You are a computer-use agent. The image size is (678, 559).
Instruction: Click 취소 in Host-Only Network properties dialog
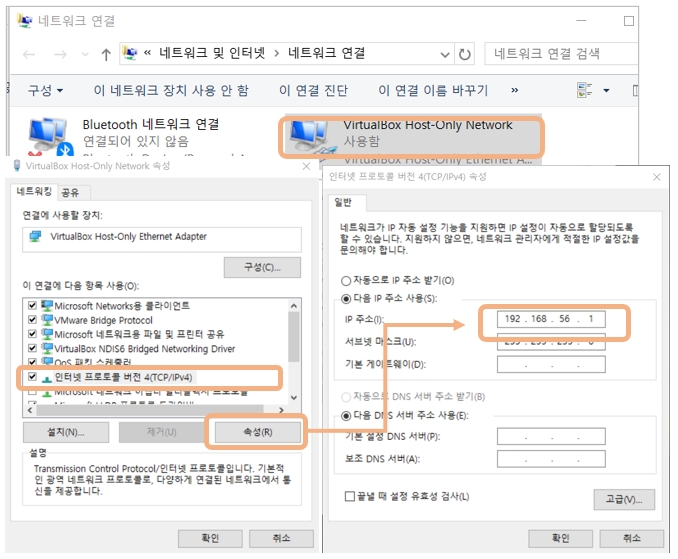pos(281,538)
